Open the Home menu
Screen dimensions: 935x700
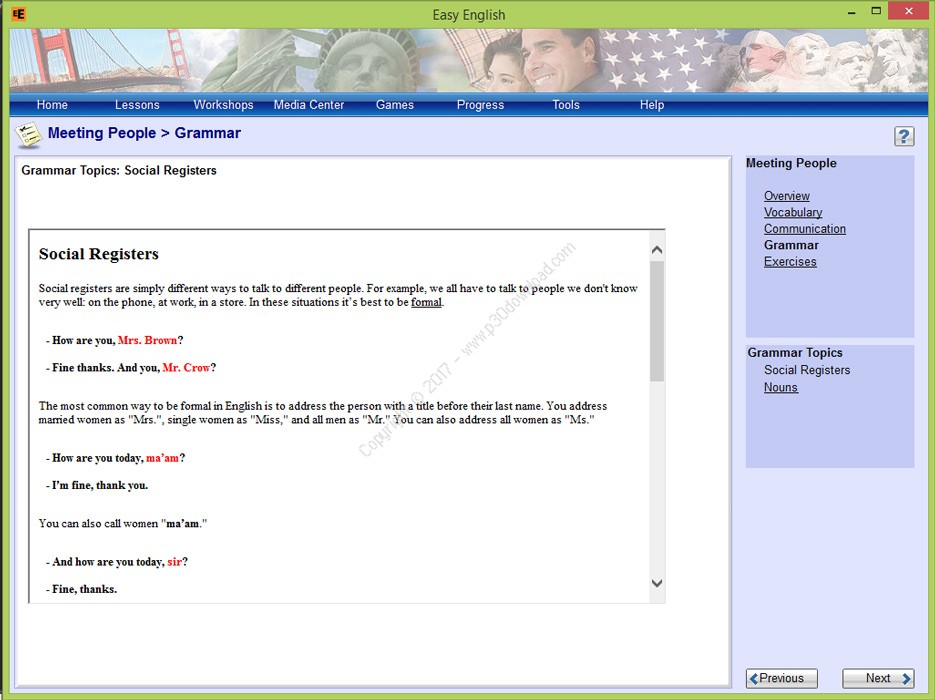52,105
